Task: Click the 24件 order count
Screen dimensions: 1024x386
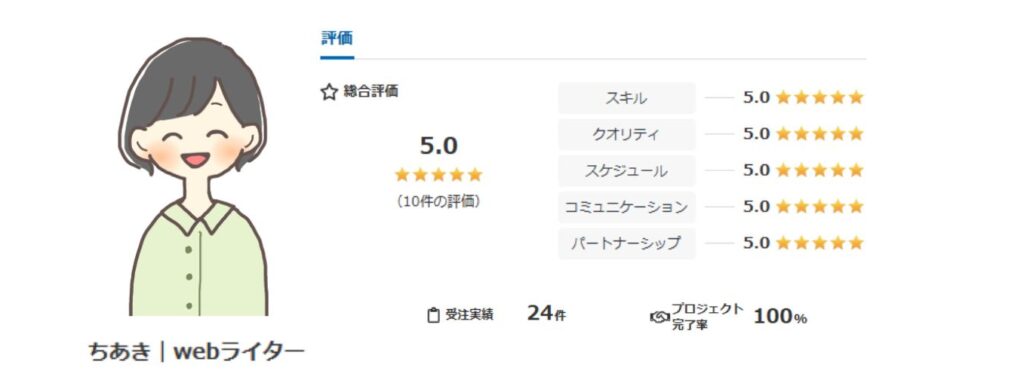Action: point(547,314)
